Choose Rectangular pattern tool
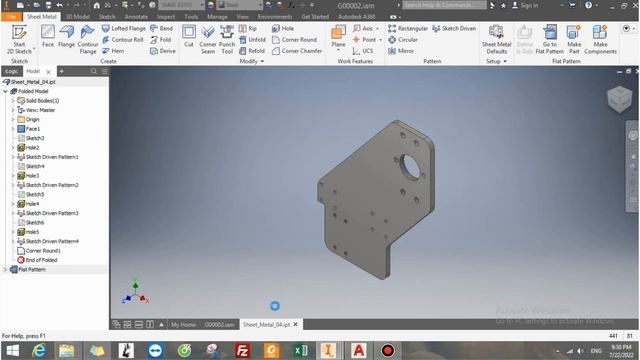The width and height of the screenshot is (640, 360). [x=408, y=28]
